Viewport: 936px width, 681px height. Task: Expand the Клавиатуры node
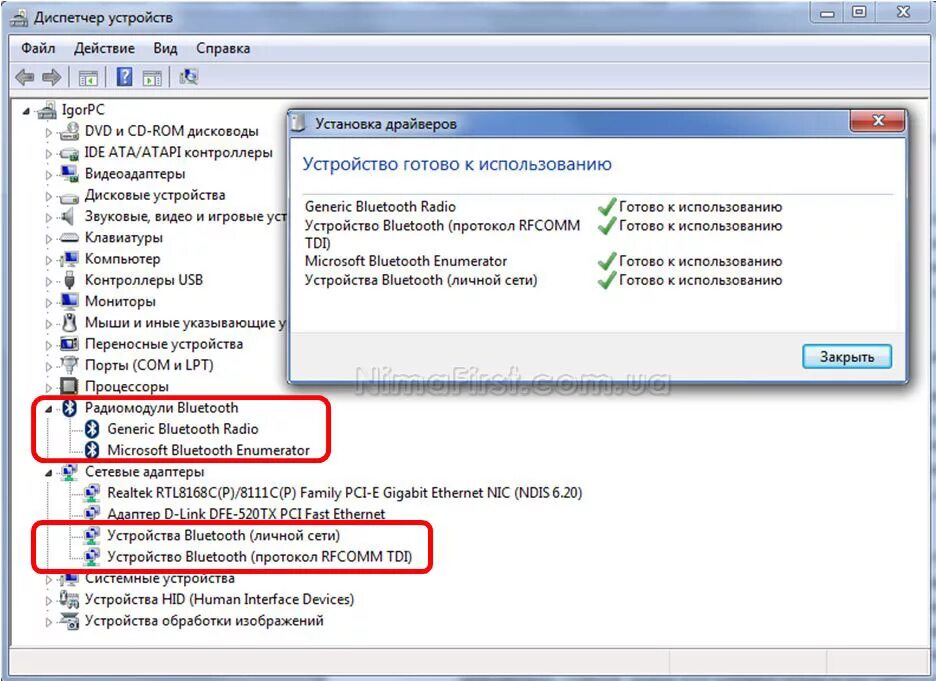pyautogui.click(x=48, y=239)
